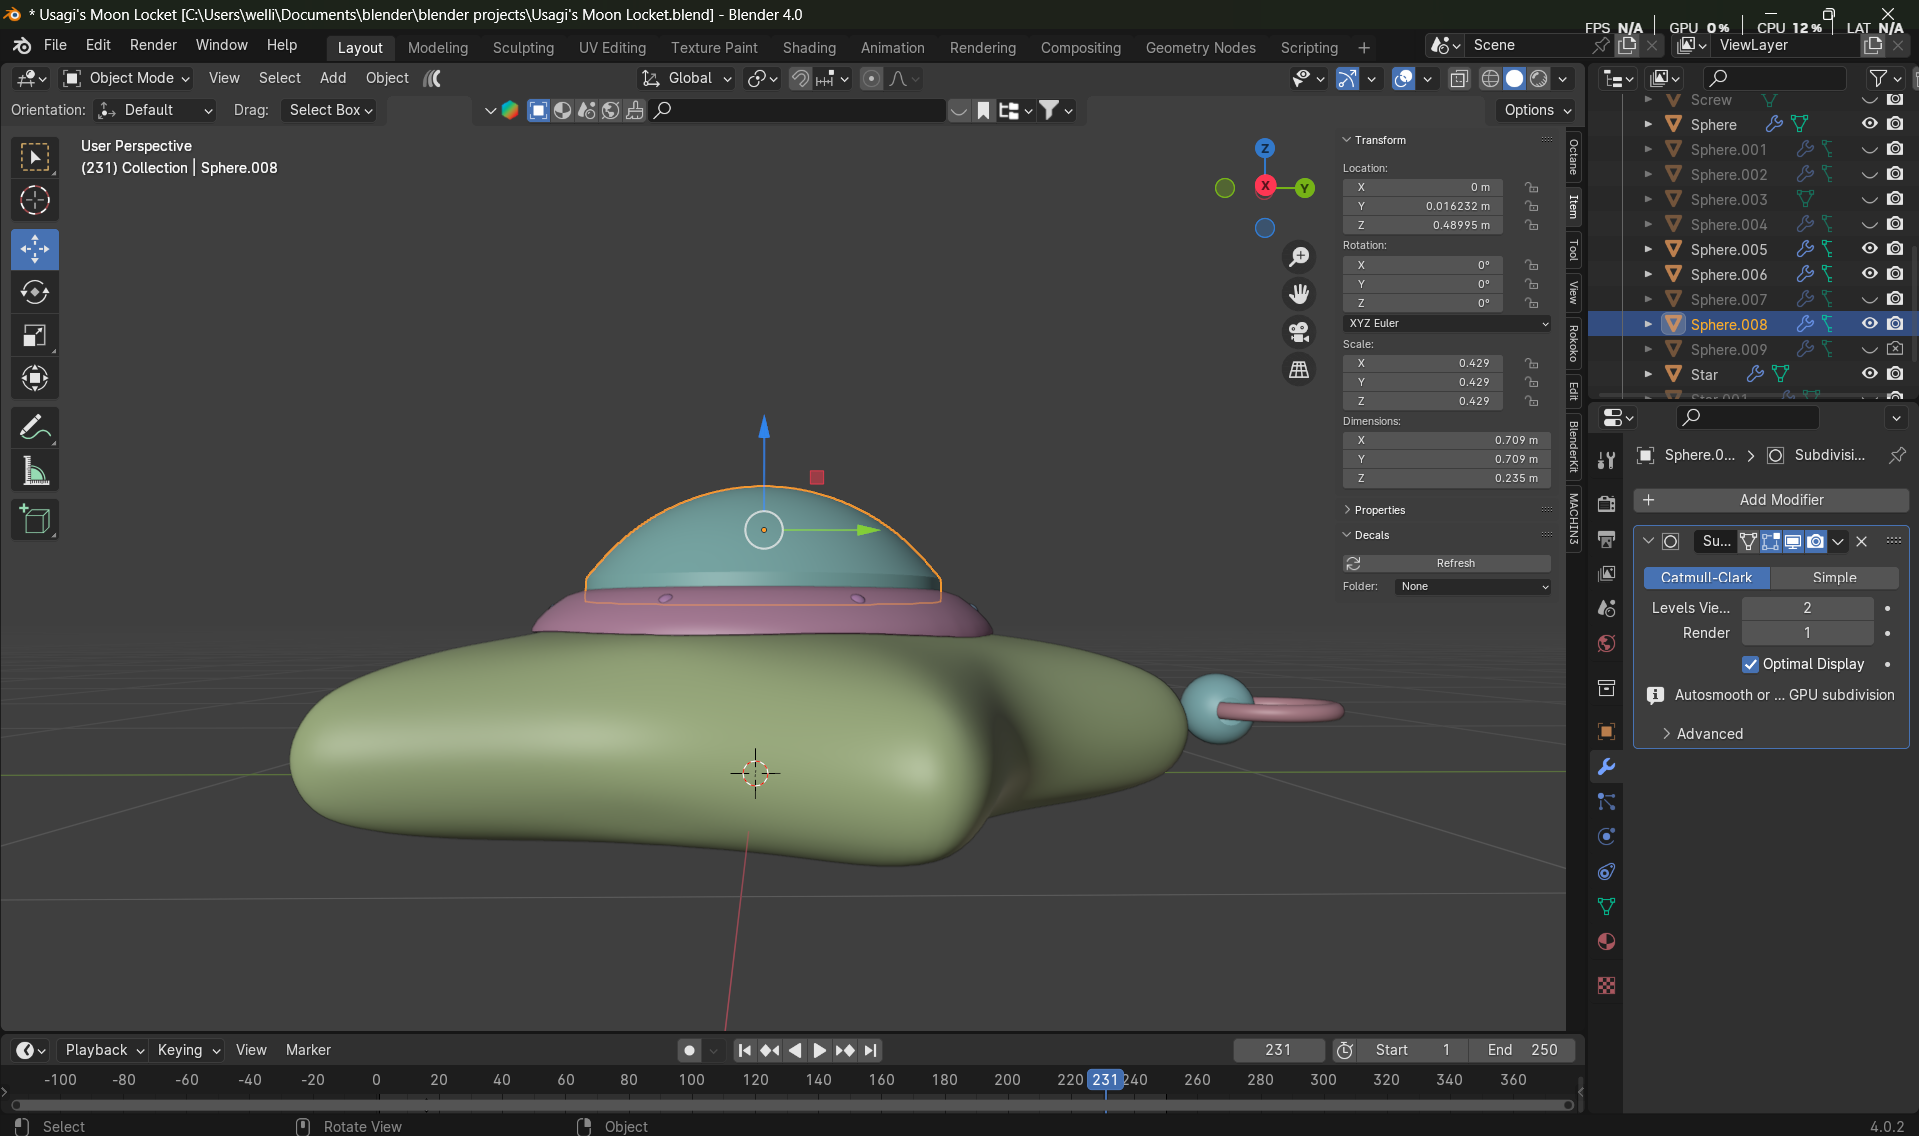Screen dimensions: 1919x1136
Task: Open the Decals Folder None dropdown
Action: (1472, 586)
